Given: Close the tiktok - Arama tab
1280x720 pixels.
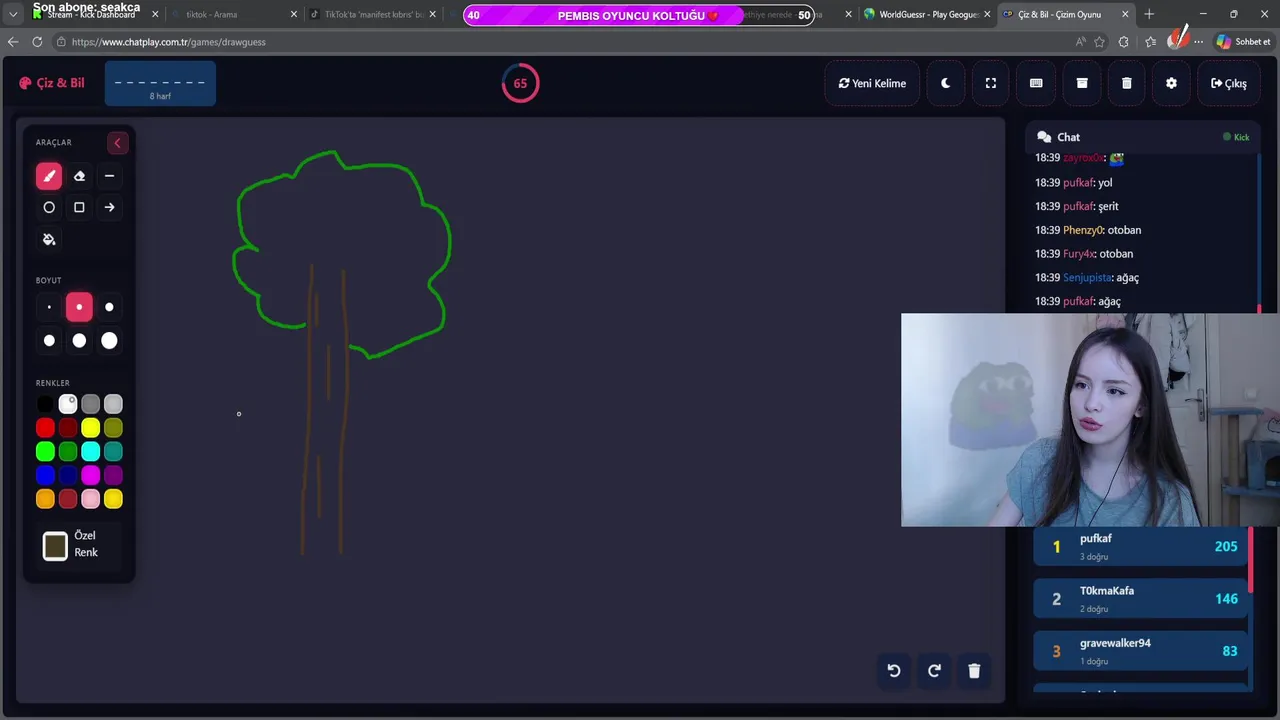Looking at the screenshot, I should point(294,14).
